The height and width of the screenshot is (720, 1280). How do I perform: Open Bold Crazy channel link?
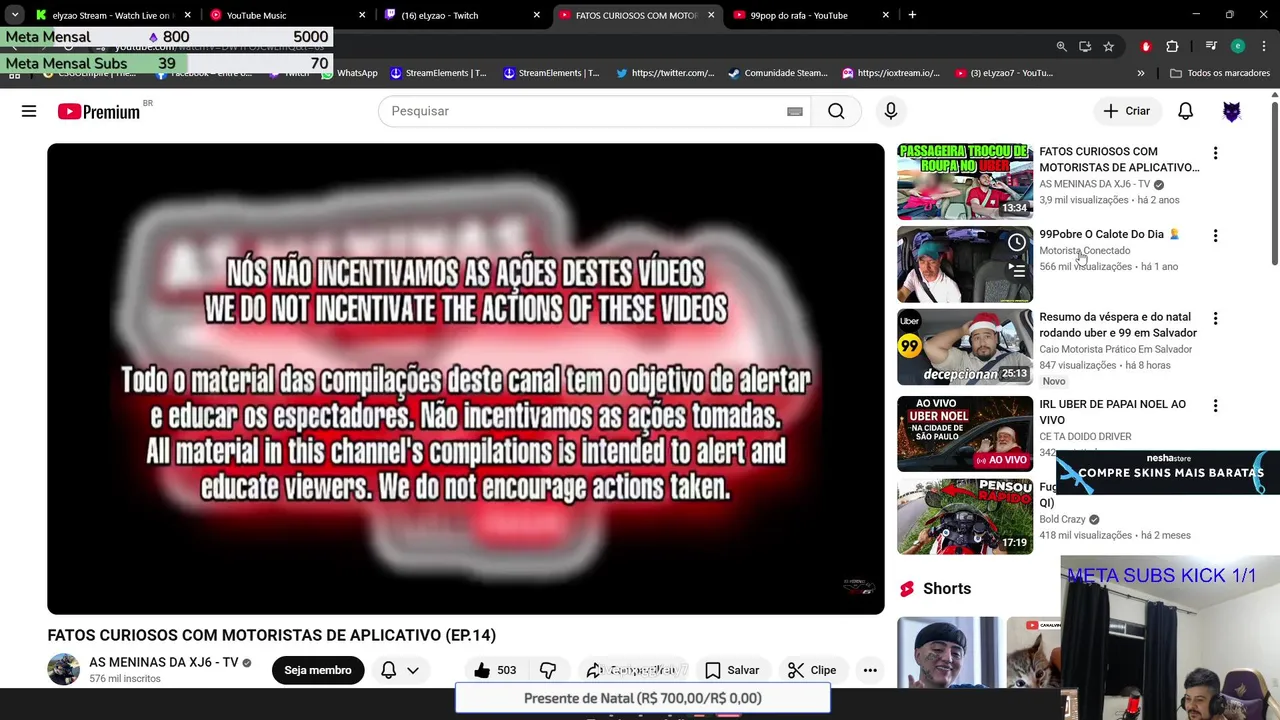(1062, 519)
